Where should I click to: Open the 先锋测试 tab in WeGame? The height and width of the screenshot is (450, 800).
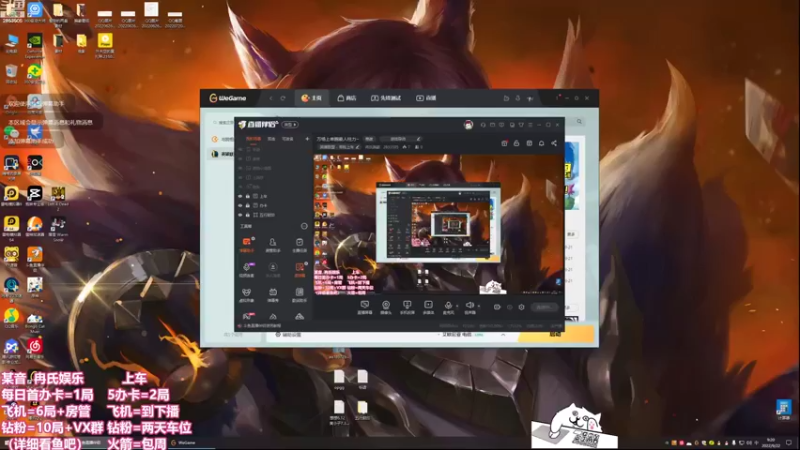pyautogui.click(x=386, y=98)
